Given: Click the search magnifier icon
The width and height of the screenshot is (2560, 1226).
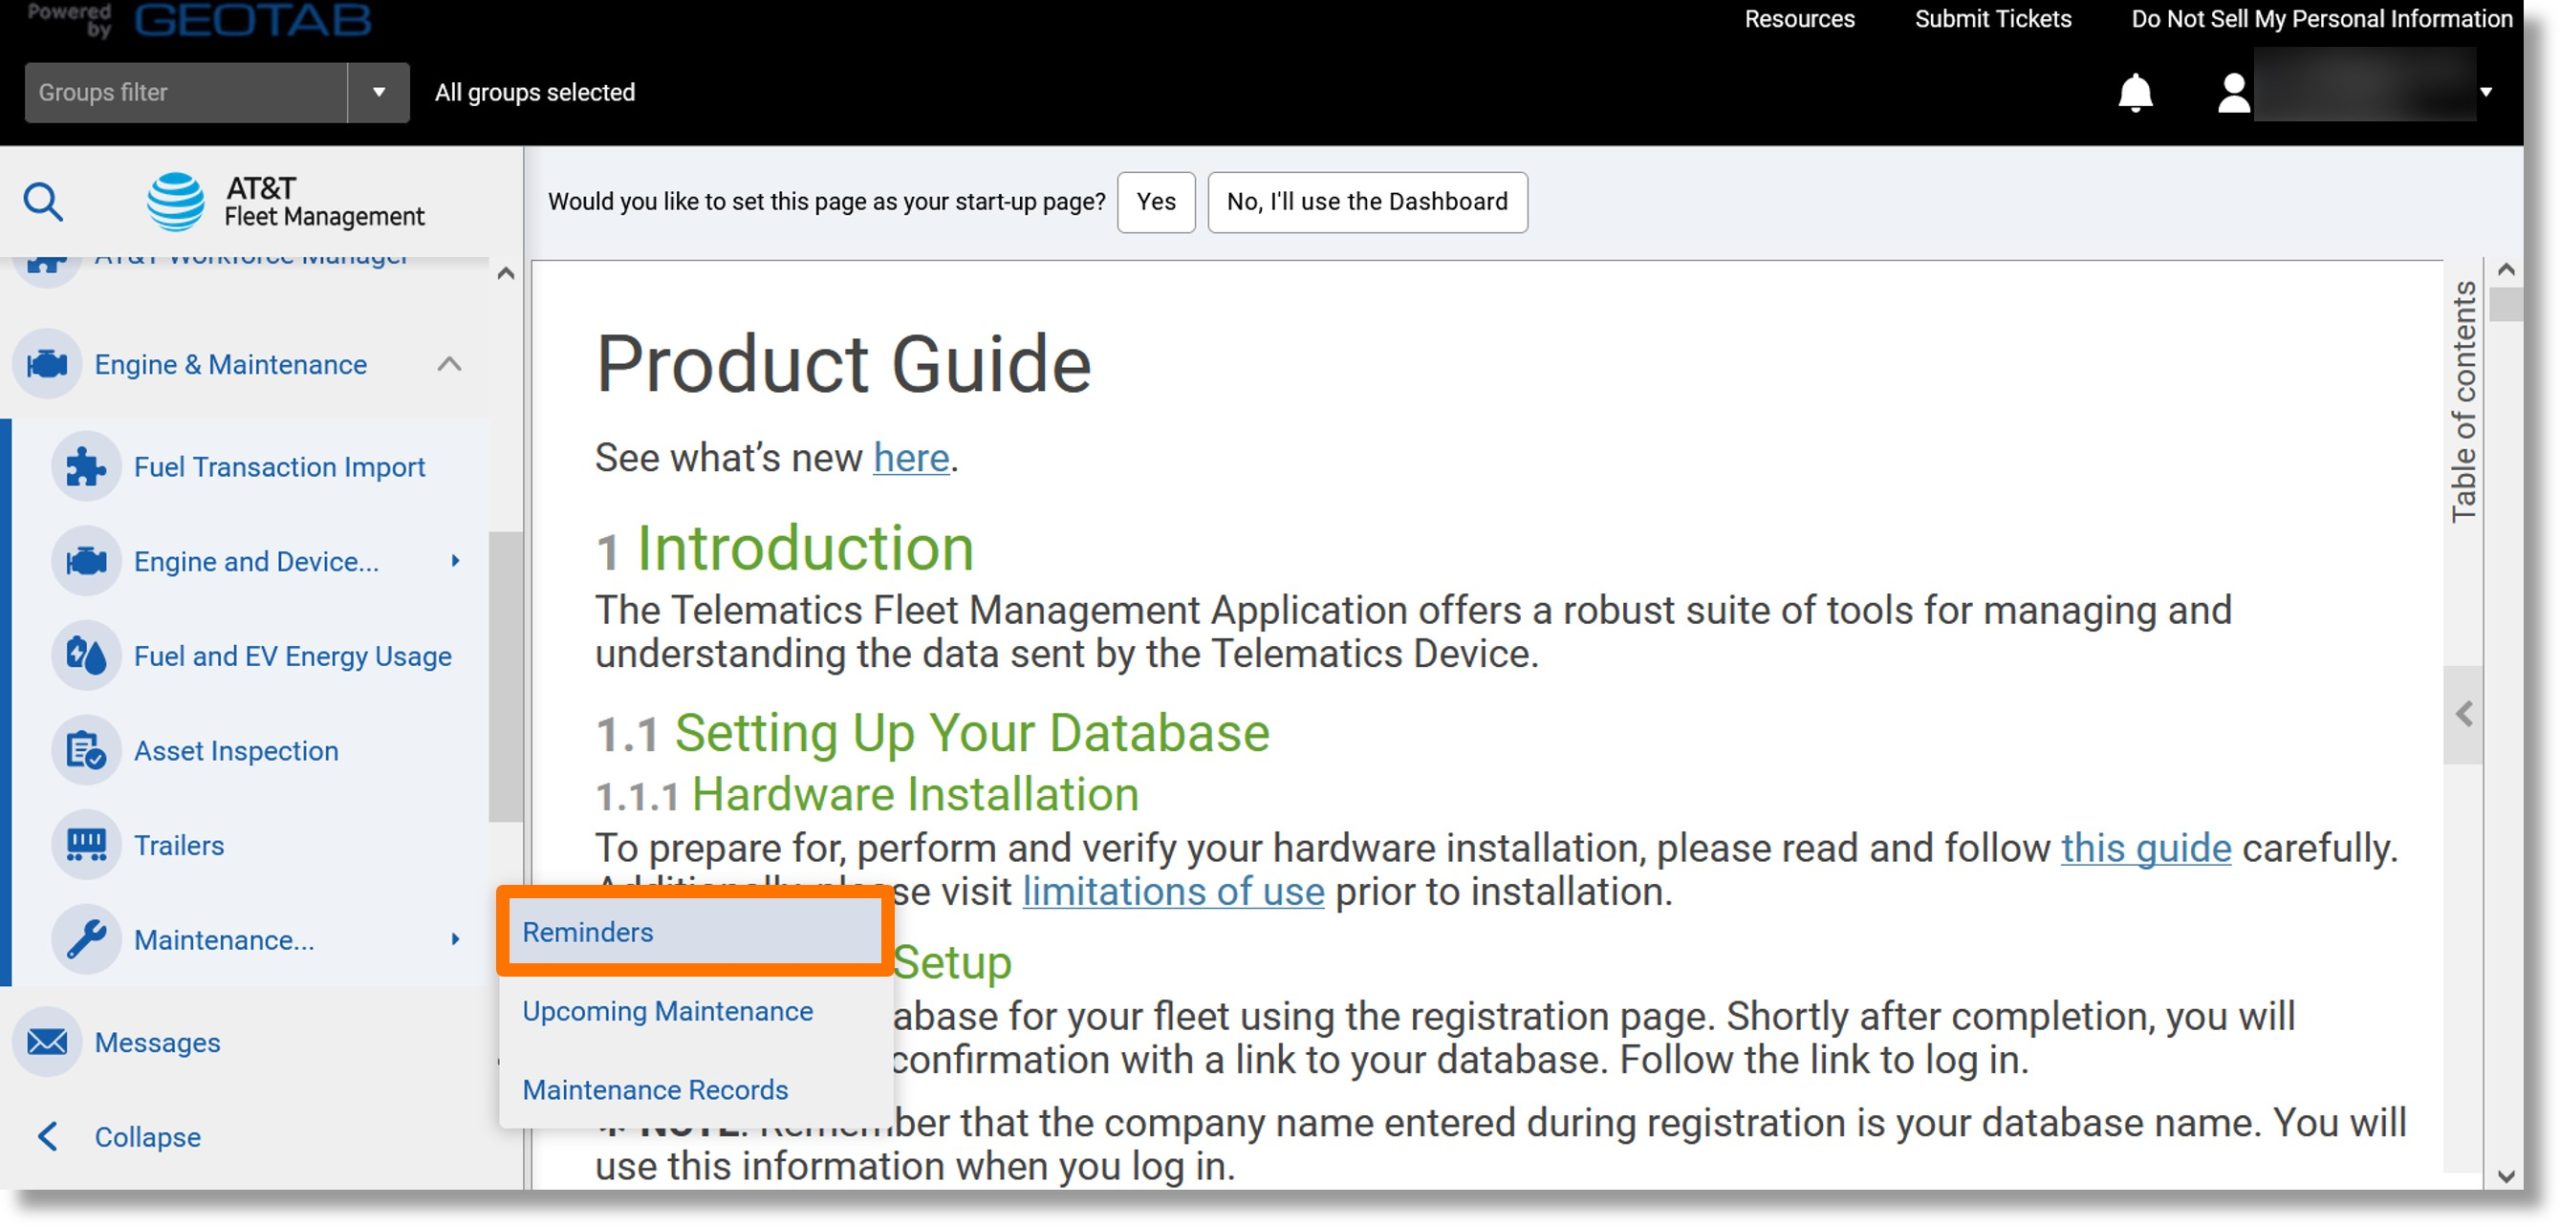Looking at the screenshot, I should 43,202.
